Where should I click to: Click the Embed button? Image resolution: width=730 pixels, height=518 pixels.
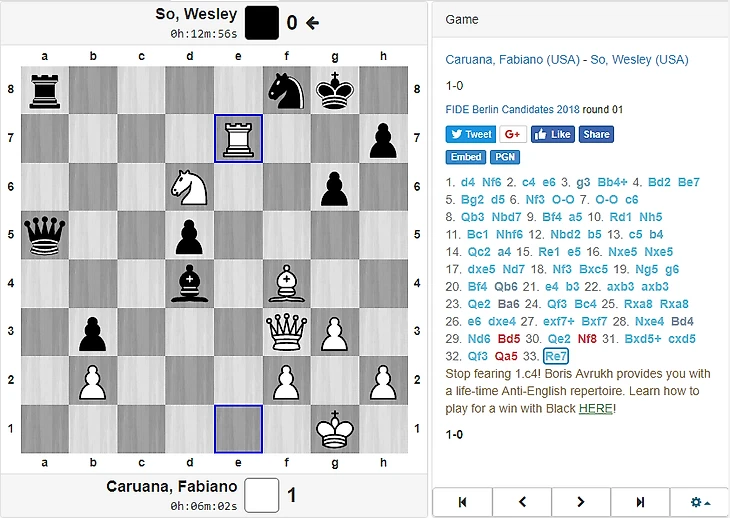point(466,157)
